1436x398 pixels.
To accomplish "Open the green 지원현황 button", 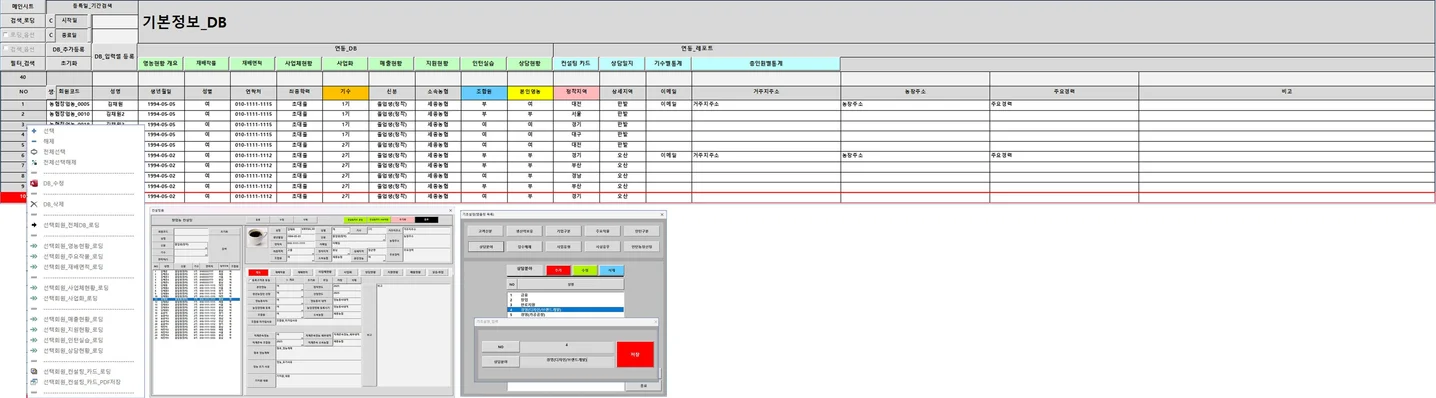I will pos(437,63).
